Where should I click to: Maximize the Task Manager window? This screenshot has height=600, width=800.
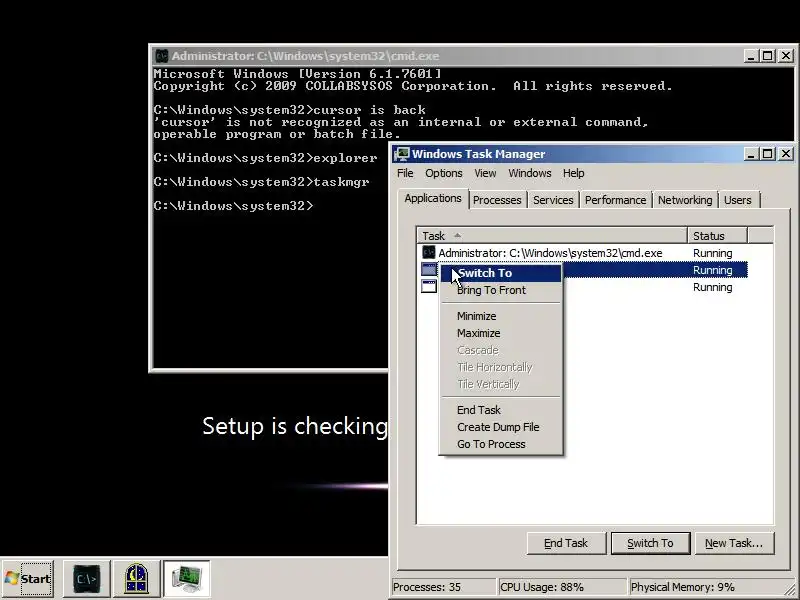(767, 154)
